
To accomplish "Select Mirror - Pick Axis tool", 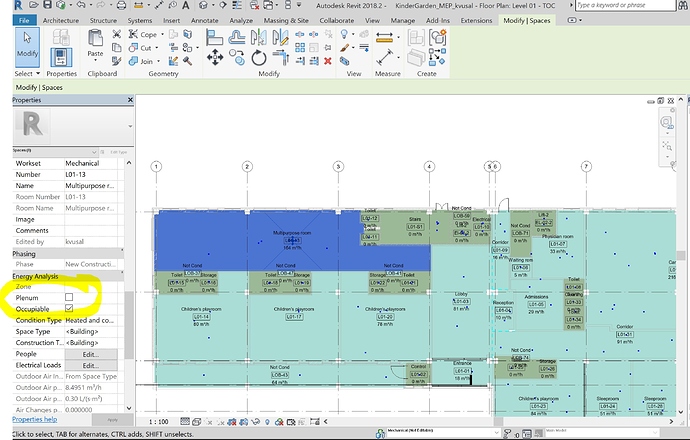I will (x=258, y=37).
